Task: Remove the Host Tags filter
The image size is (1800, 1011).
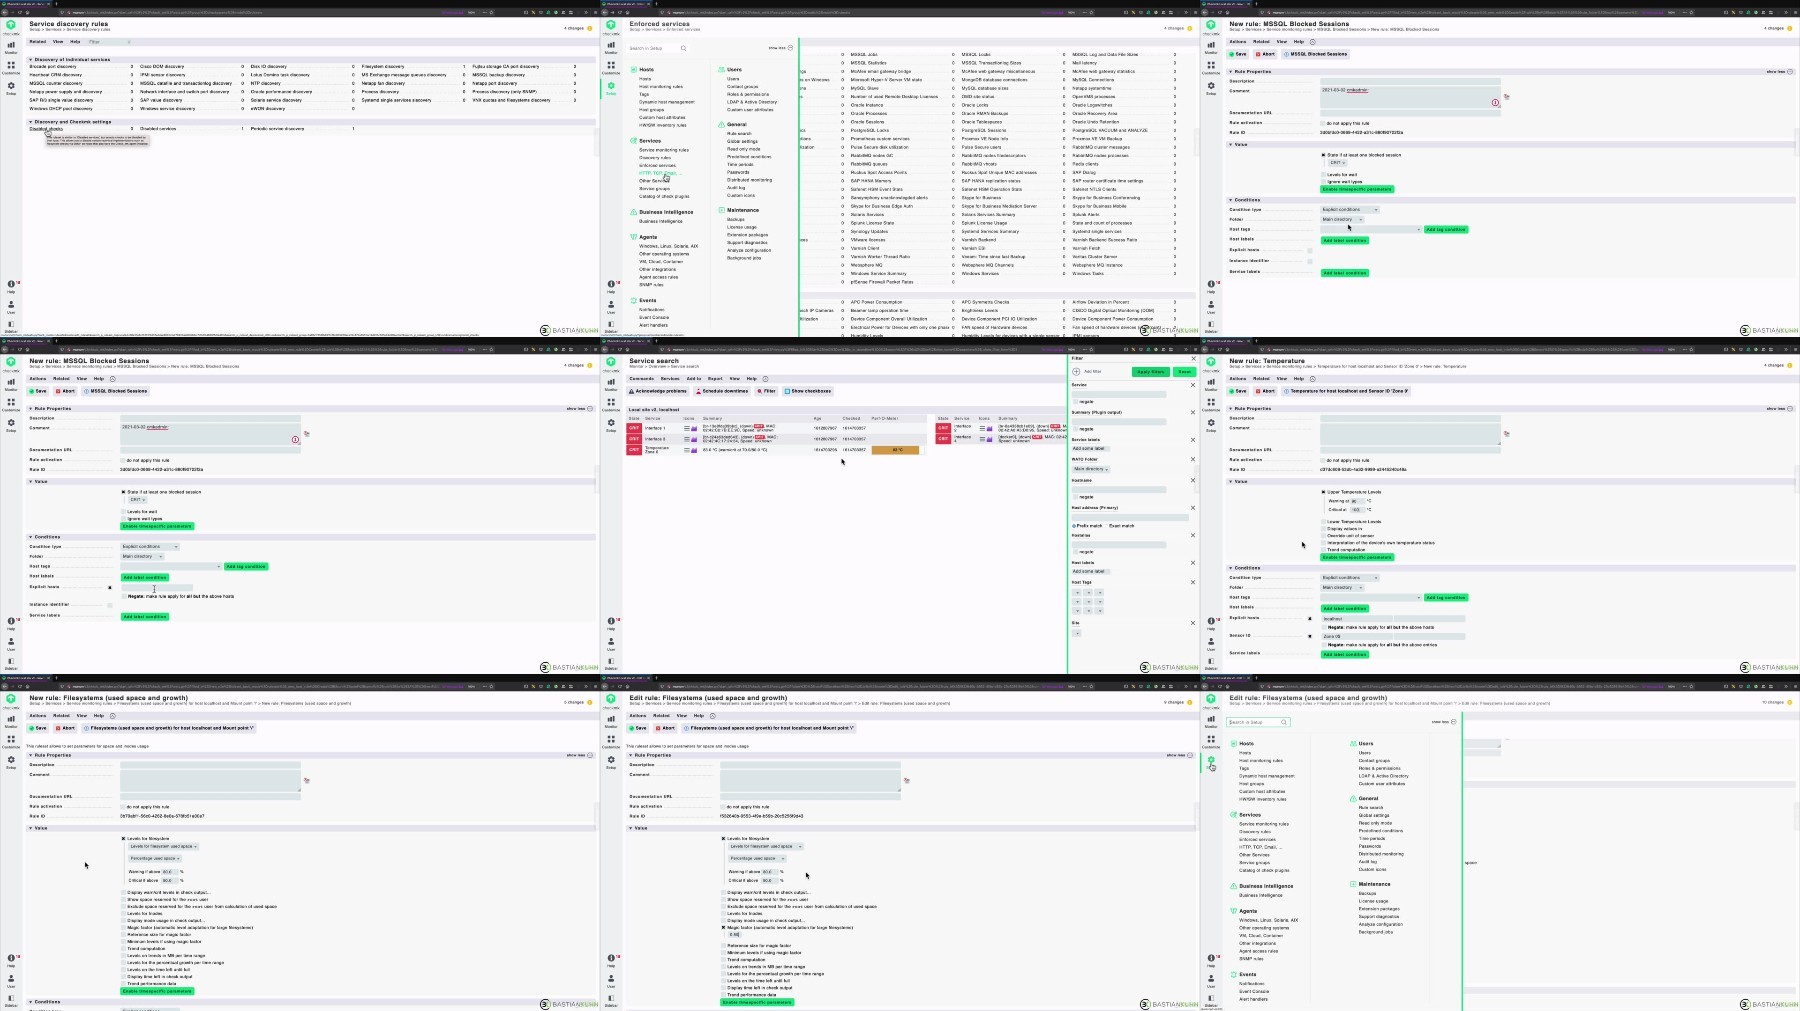Action: point(1193,582)
